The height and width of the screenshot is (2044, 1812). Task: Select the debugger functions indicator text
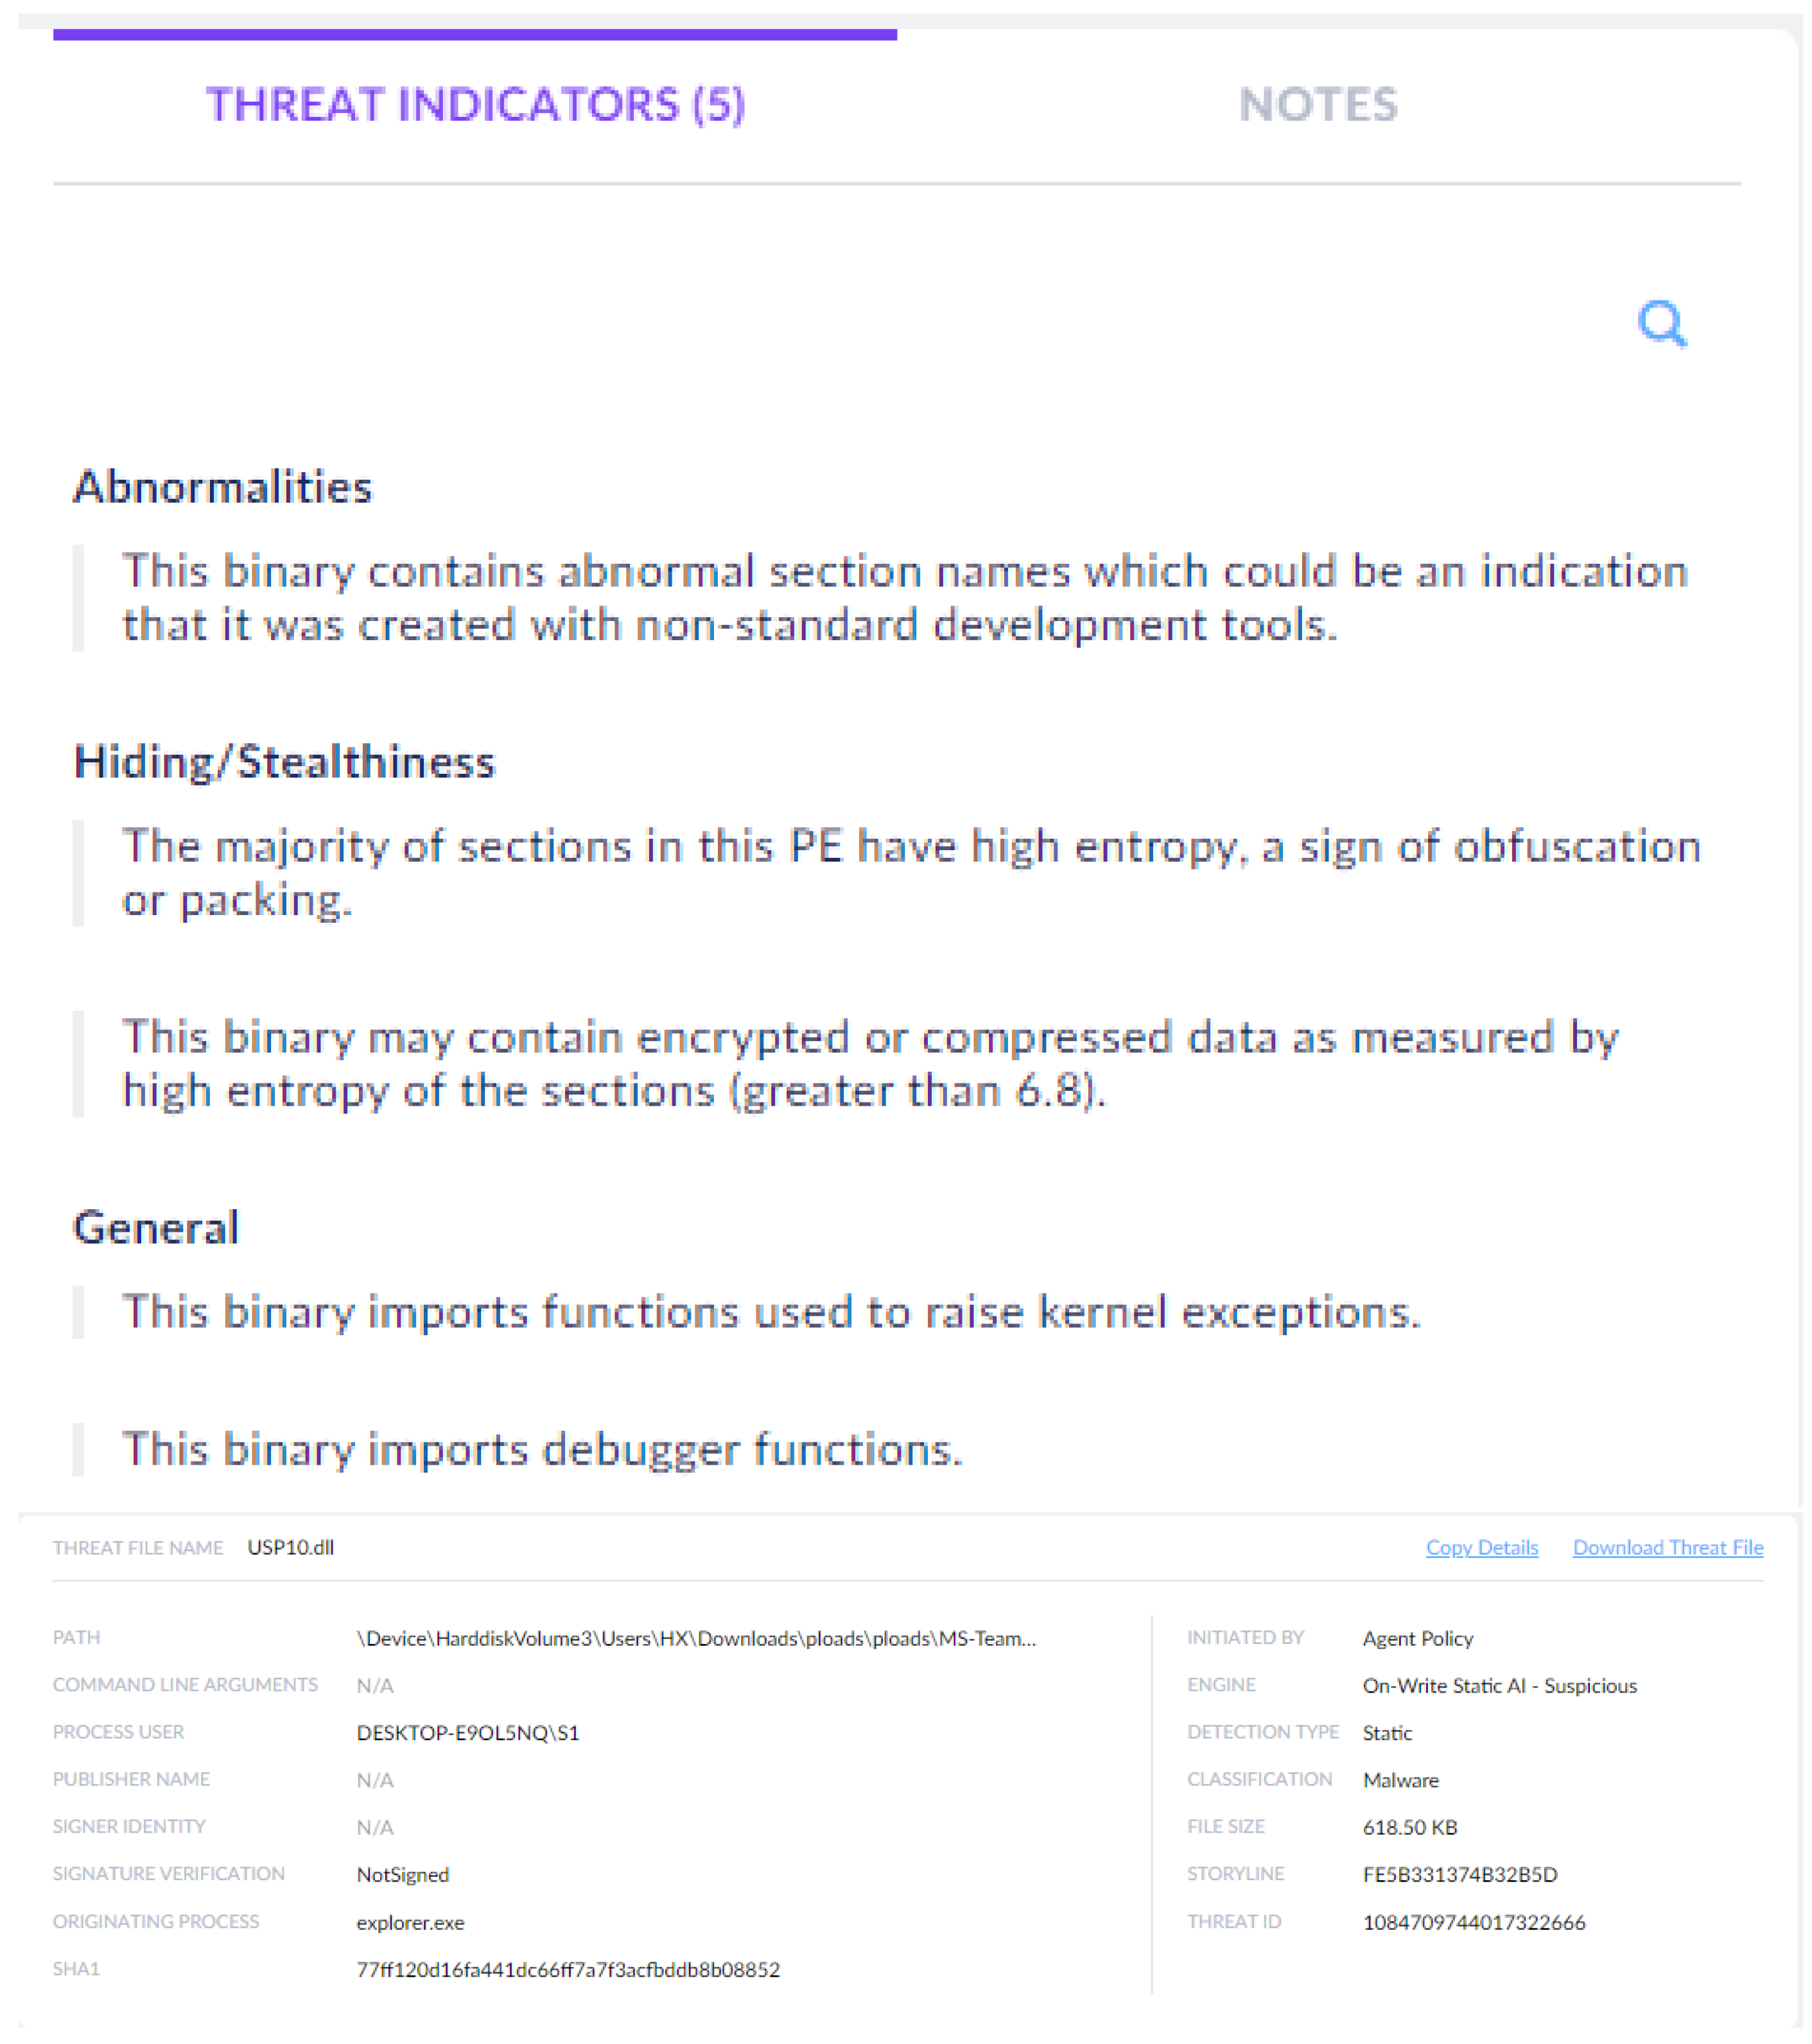coord(542,1449)
